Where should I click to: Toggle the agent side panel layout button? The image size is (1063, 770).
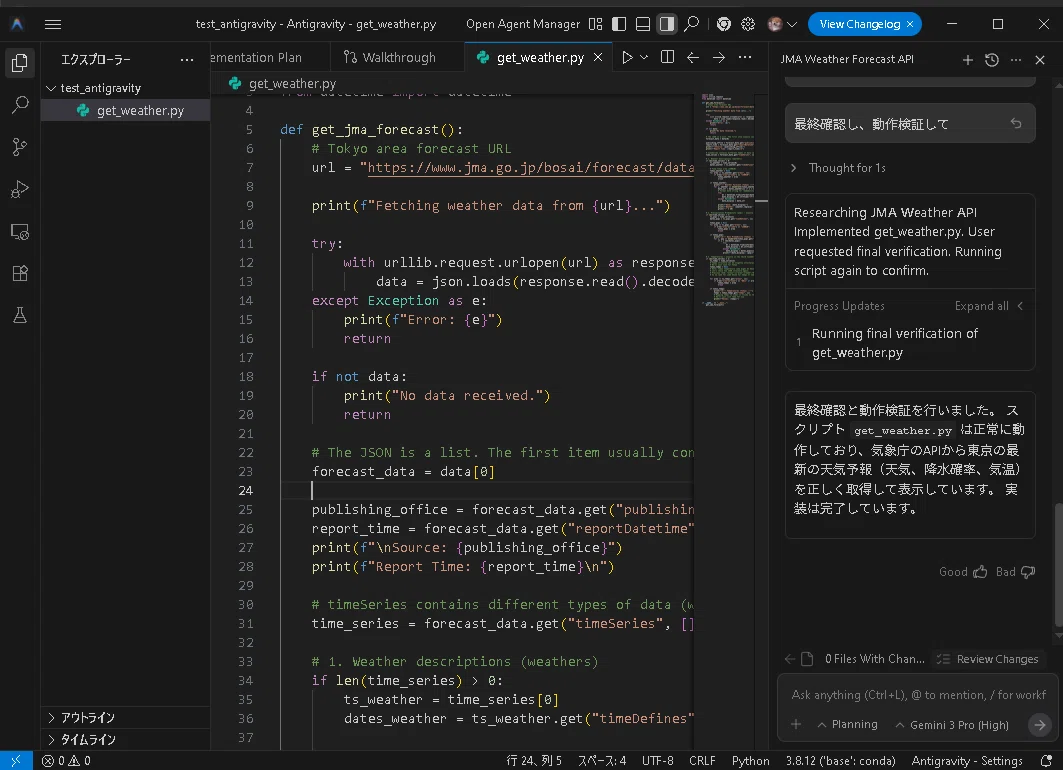click(667, 24)
